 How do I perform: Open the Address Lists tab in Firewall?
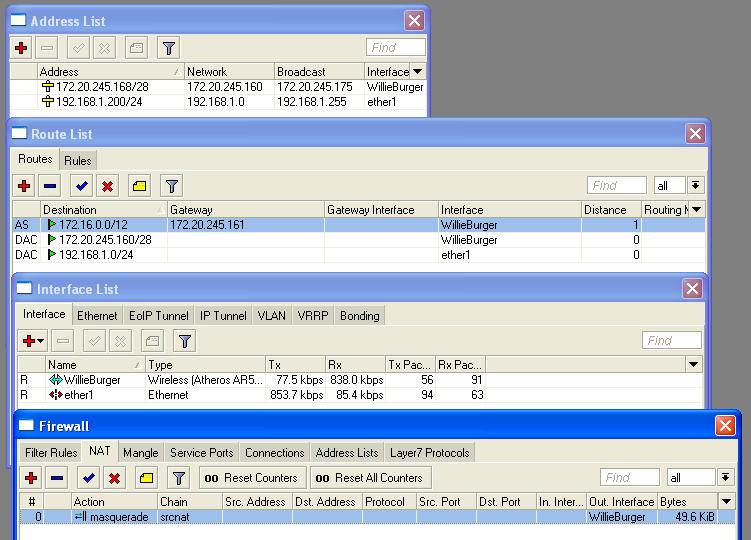pos(347,453)
